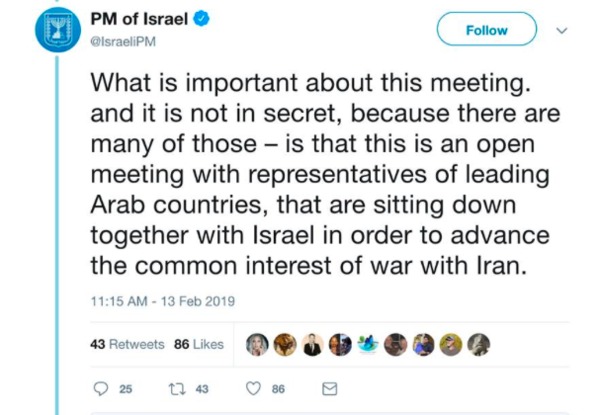The image size is (600, 415).
Task: Click the first liker avatar in the row
Action: tap(258, 343)
